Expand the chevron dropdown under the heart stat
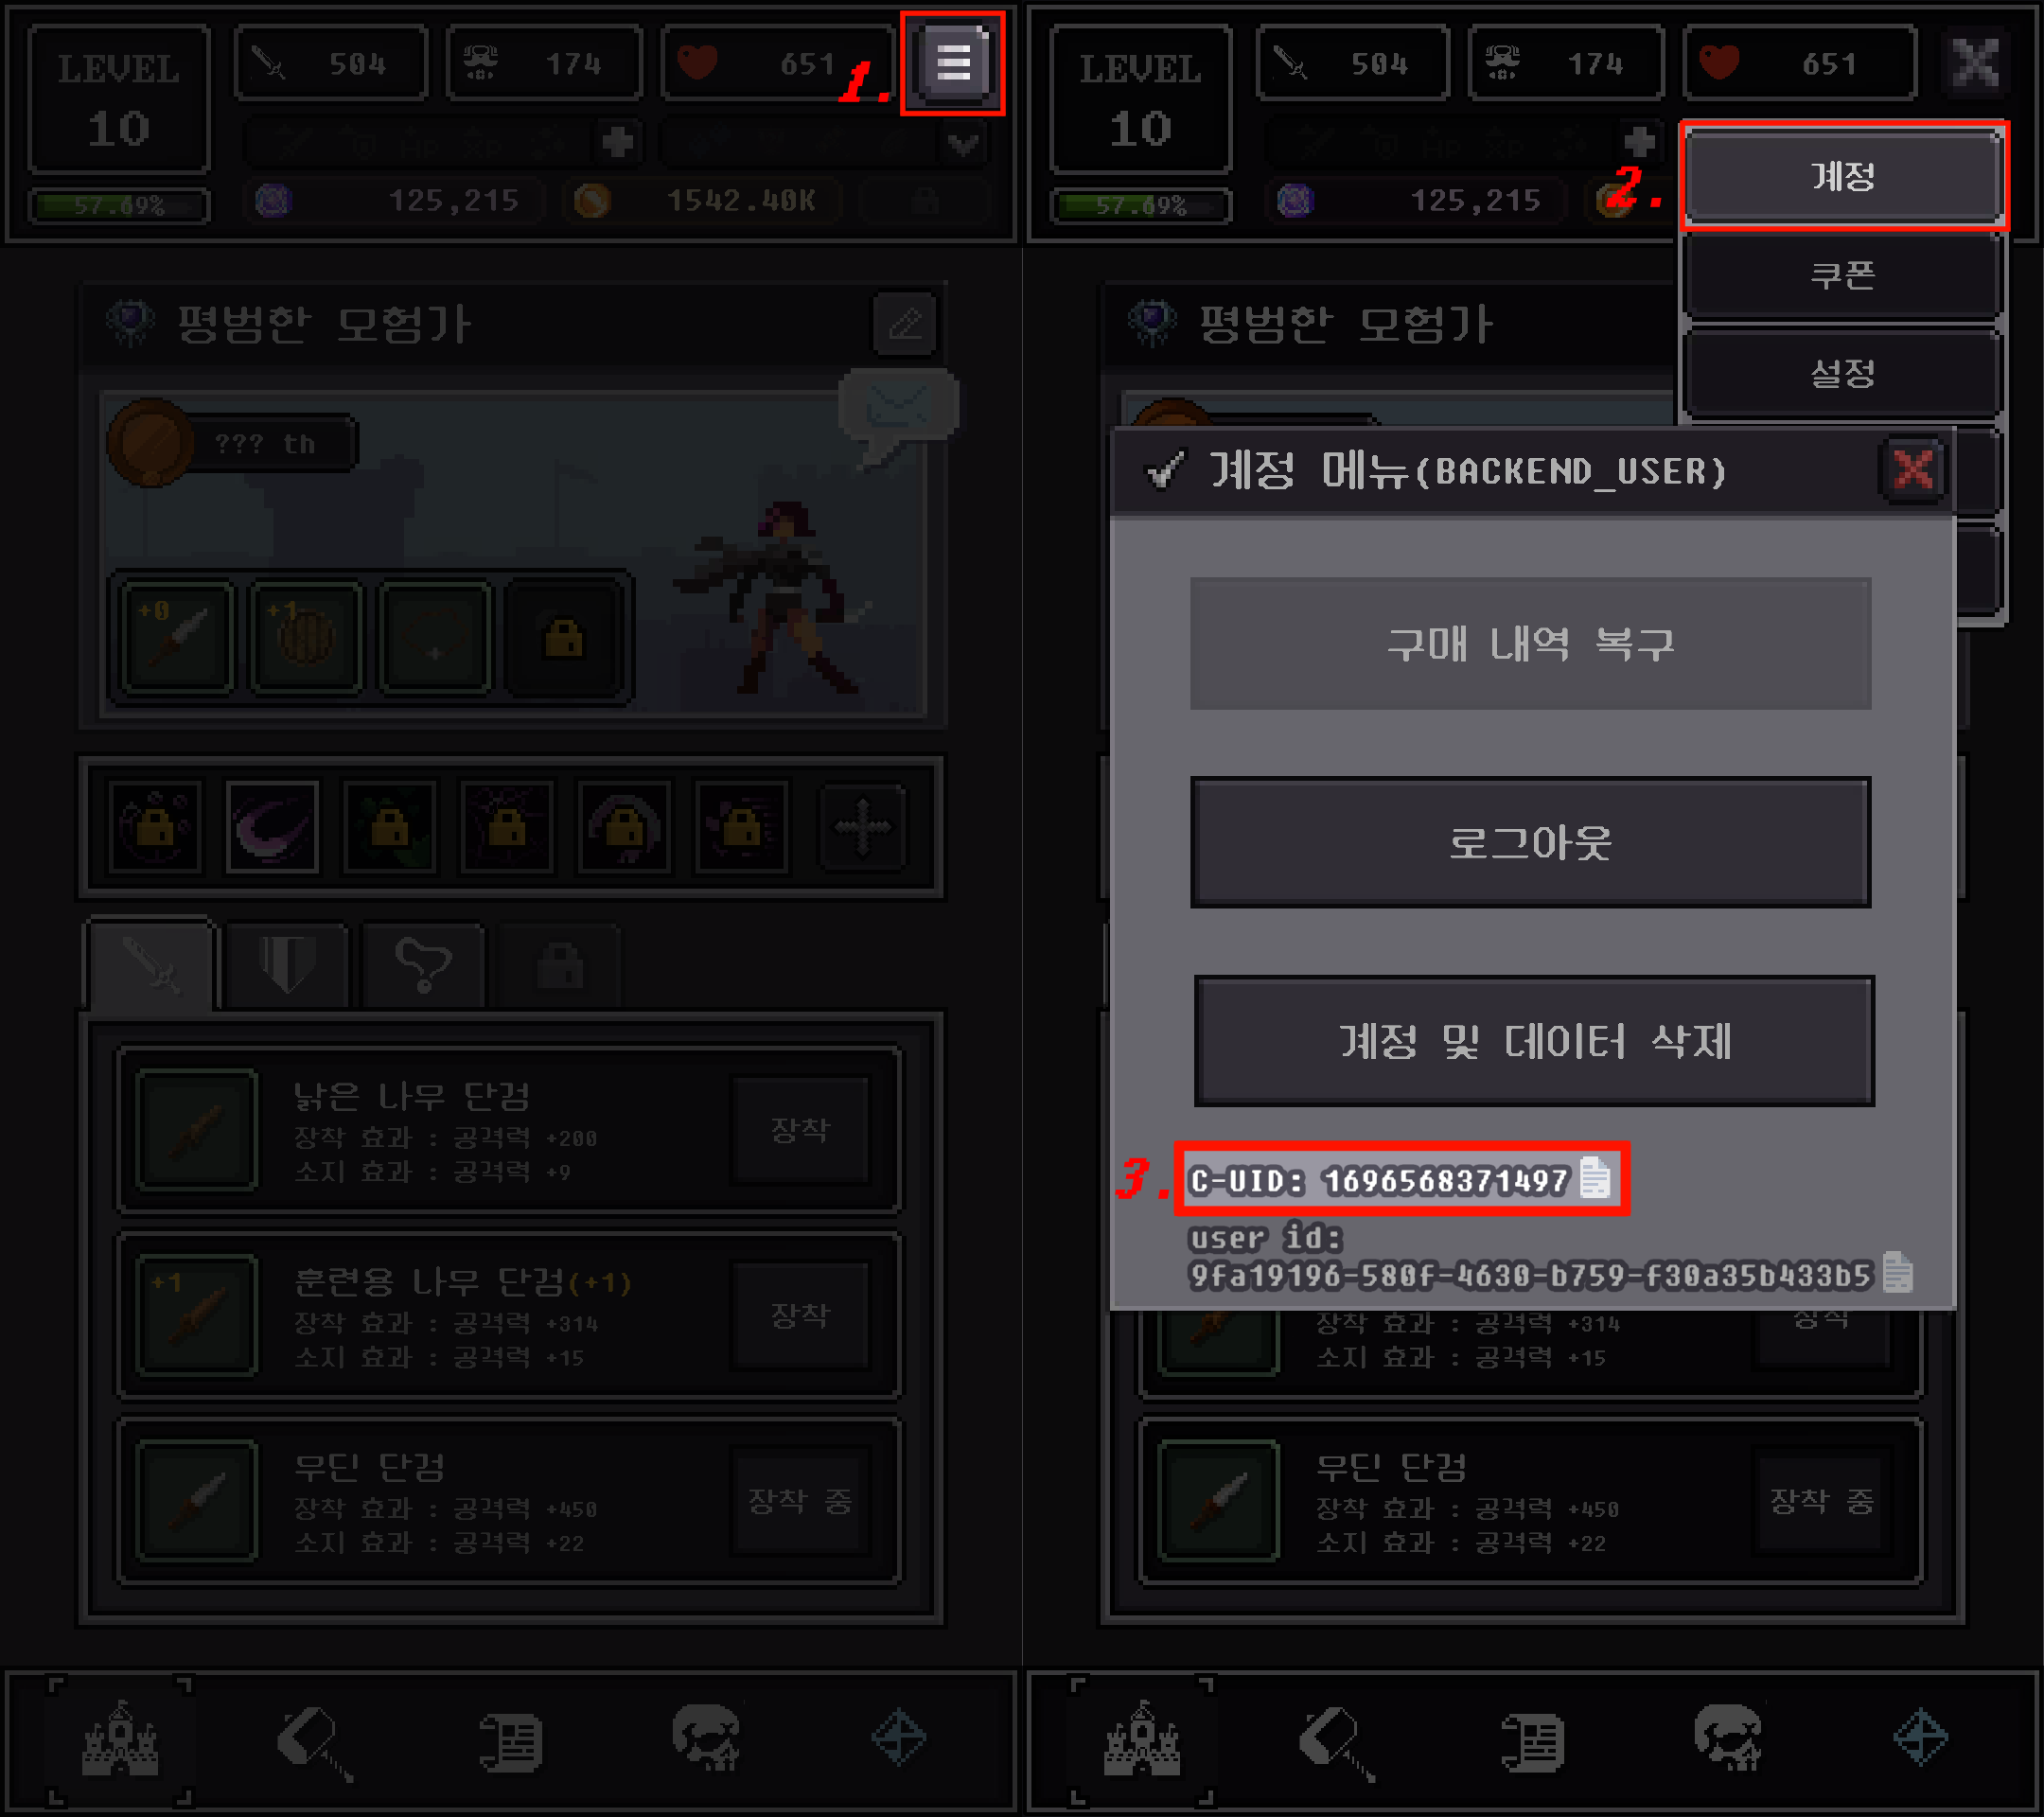 click(963, 144)
